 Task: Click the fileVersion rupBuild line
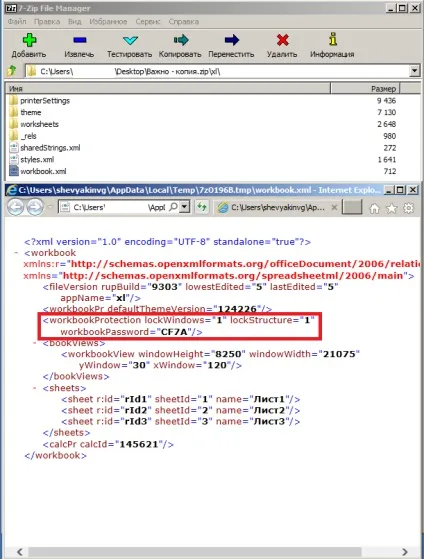coord(190,287)
